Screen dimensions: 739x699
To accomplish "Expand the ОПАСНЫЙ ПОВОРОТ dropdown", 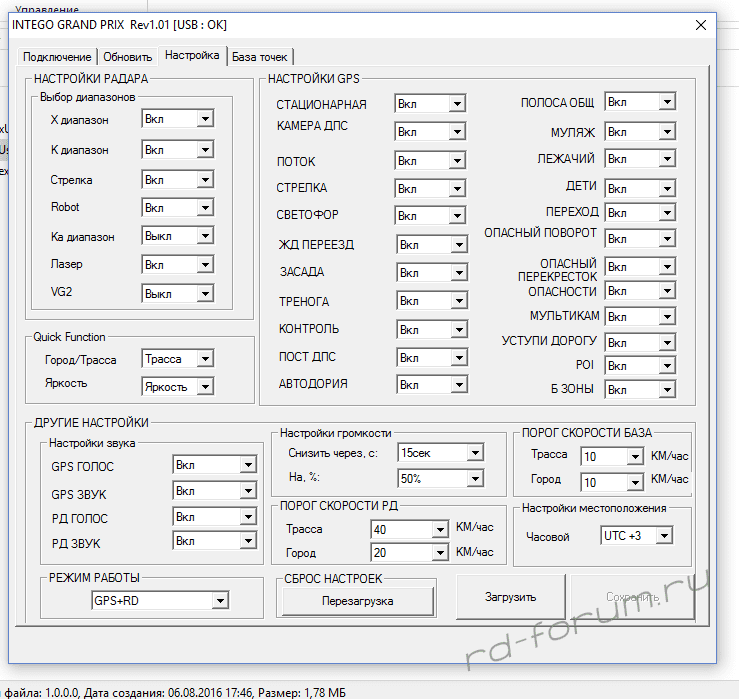I will [640, 238].
